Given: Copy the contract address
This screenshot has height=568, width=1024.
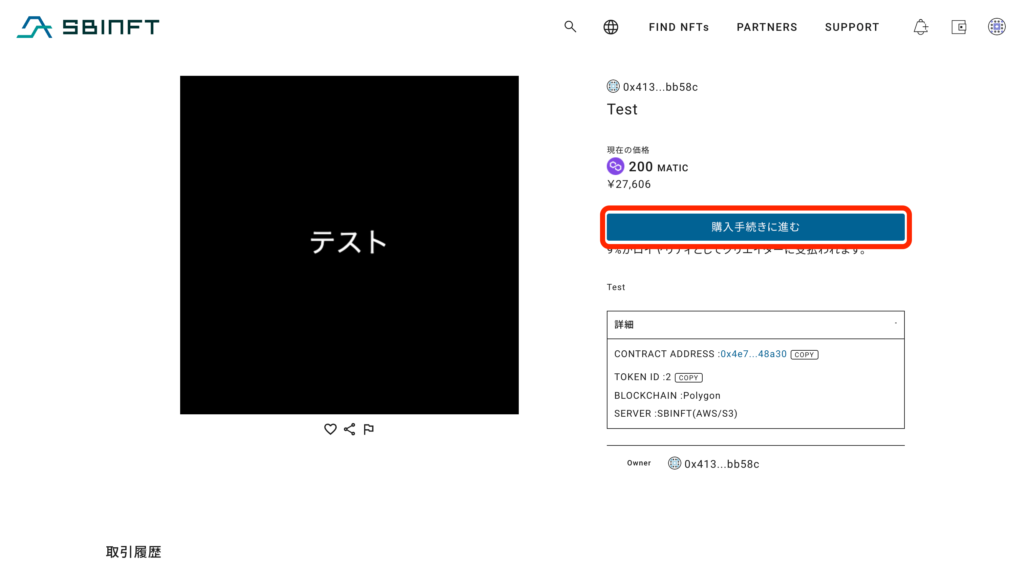Looking at the screenshot, I should tap(804, 355).
